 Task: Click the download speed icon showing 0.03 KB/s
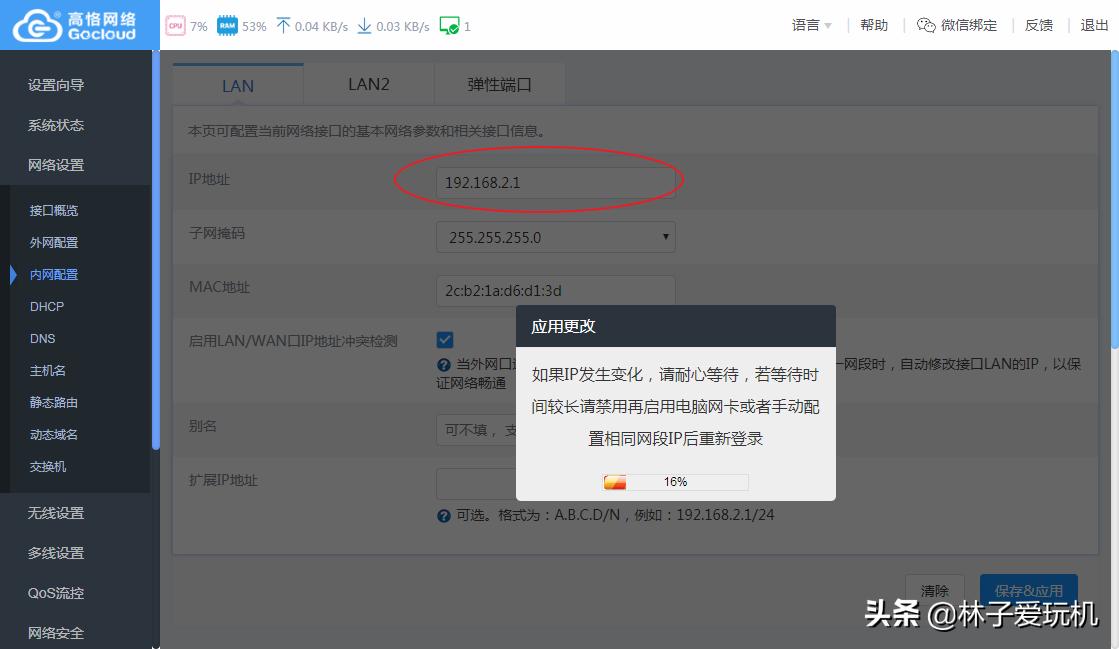click(x=364, y=25)
